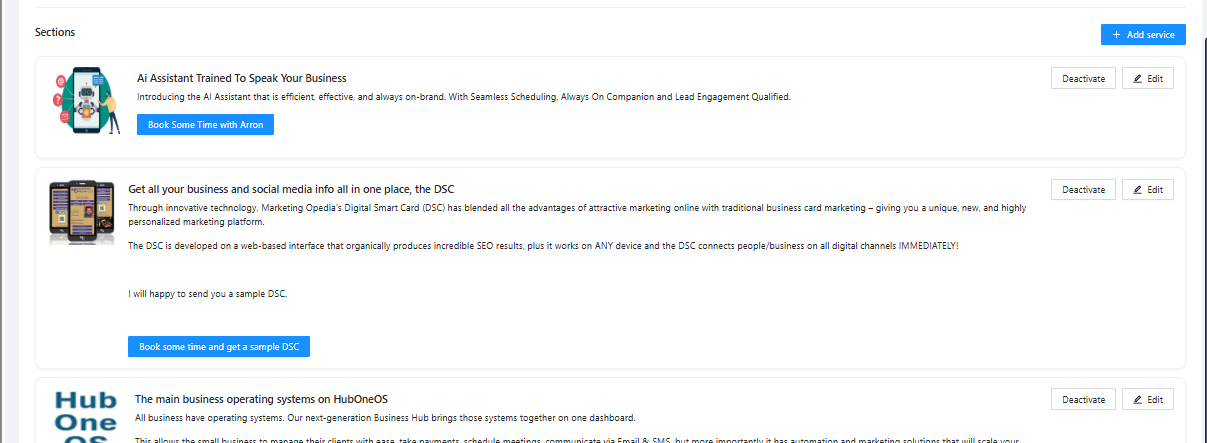
Task: Edit the DSC service section
Action: 1147,189
